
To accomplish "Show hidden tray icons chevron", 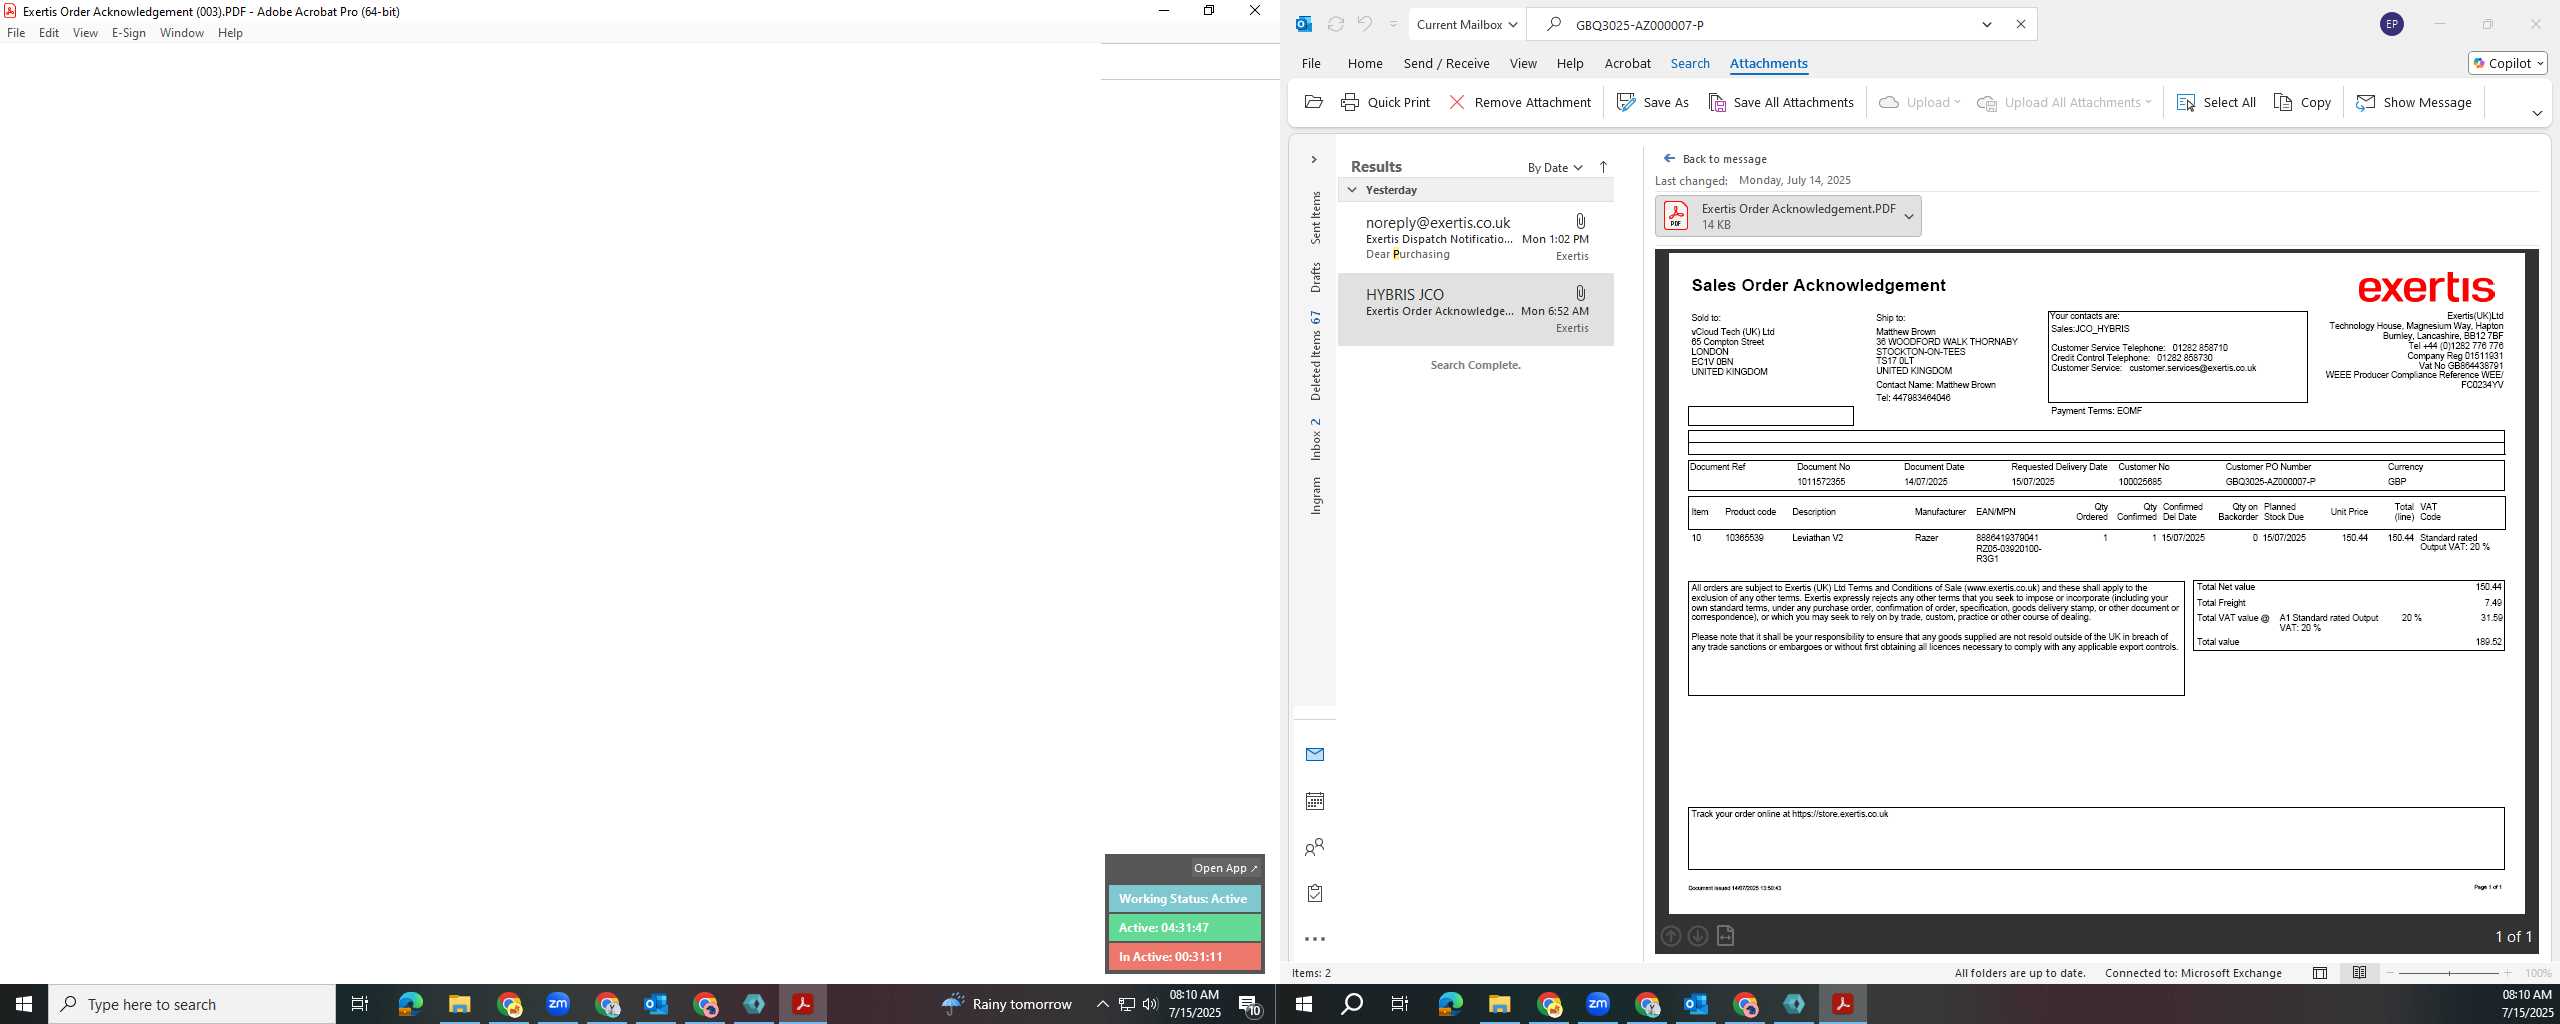I will point(1102,1004).
